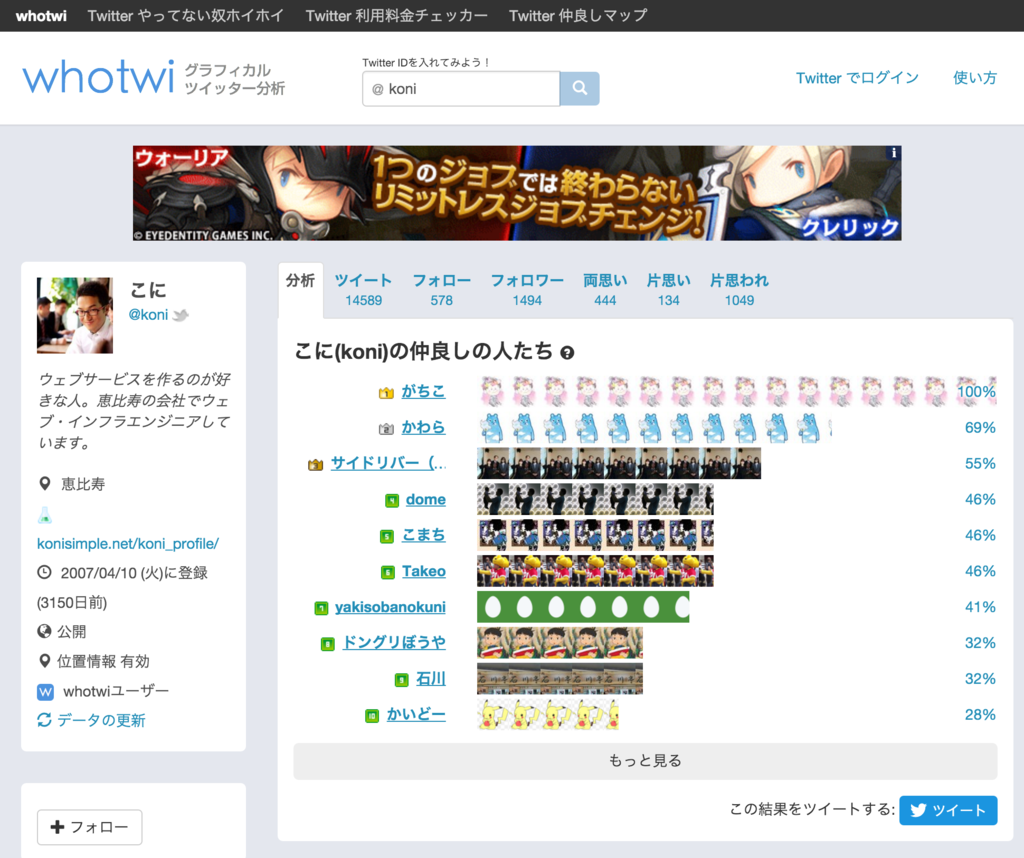The width and height of the screenshot is (1024, 858).
Task: Open the konisimple.net/koni_profile/ link
Action: (x=128, y=544)
